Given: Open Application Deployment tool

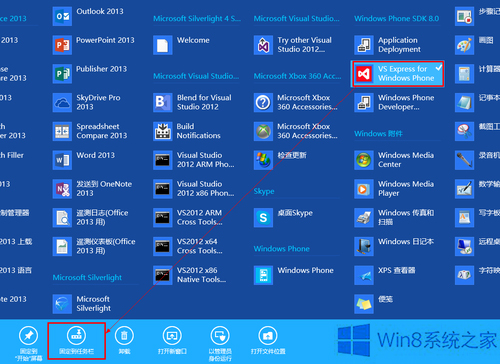Looking at the screenshot, I should pyautogui.click(x=388, y=45).
